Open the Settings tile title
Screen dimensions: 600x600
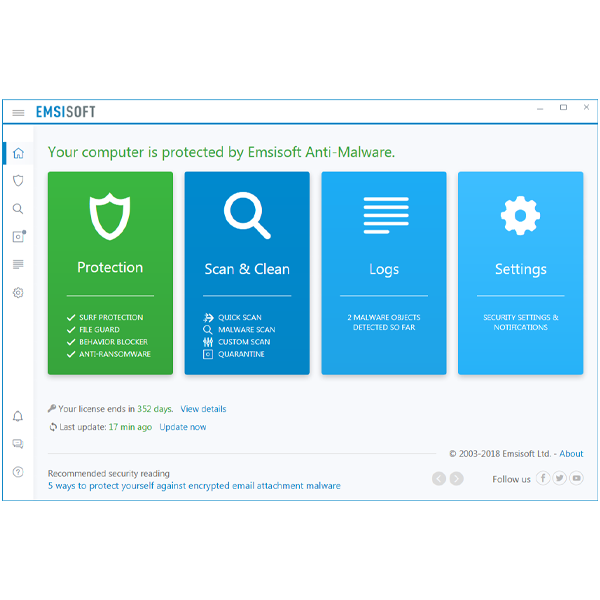520,270
